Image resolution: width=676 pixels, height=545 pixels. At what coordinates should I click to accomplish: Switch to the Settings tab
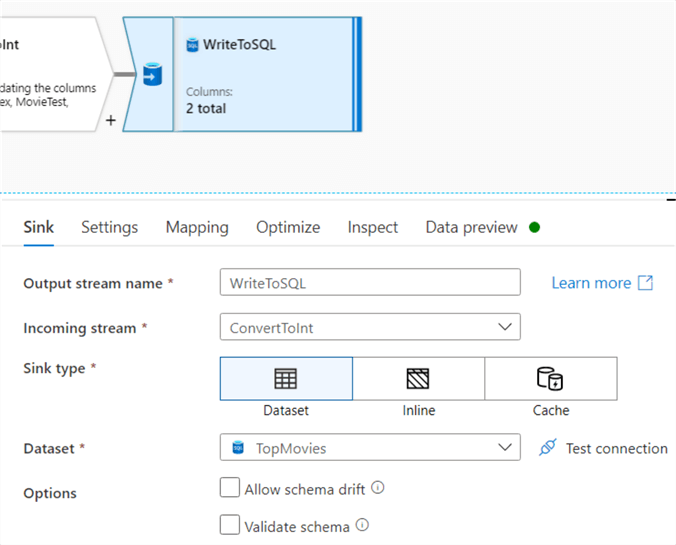110,228
